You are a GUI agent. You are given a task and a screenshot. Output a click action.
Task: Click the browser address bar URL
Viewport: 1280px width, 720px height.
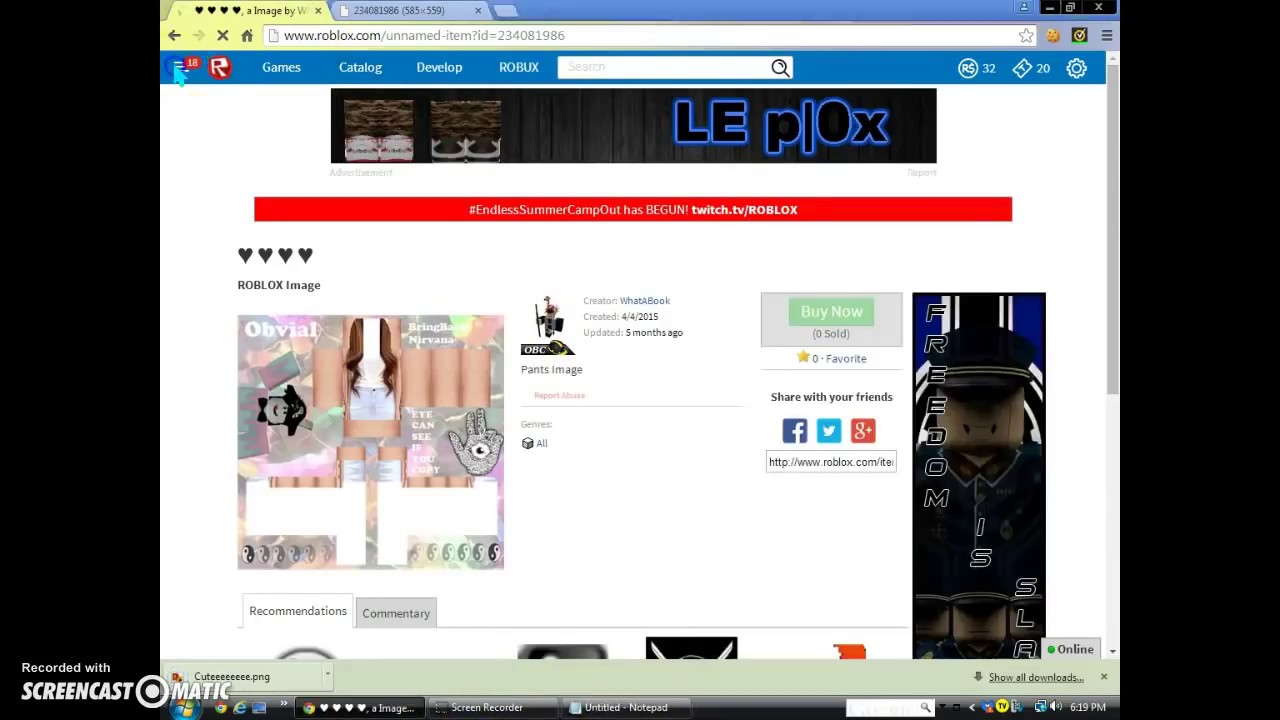coord(424,35)
